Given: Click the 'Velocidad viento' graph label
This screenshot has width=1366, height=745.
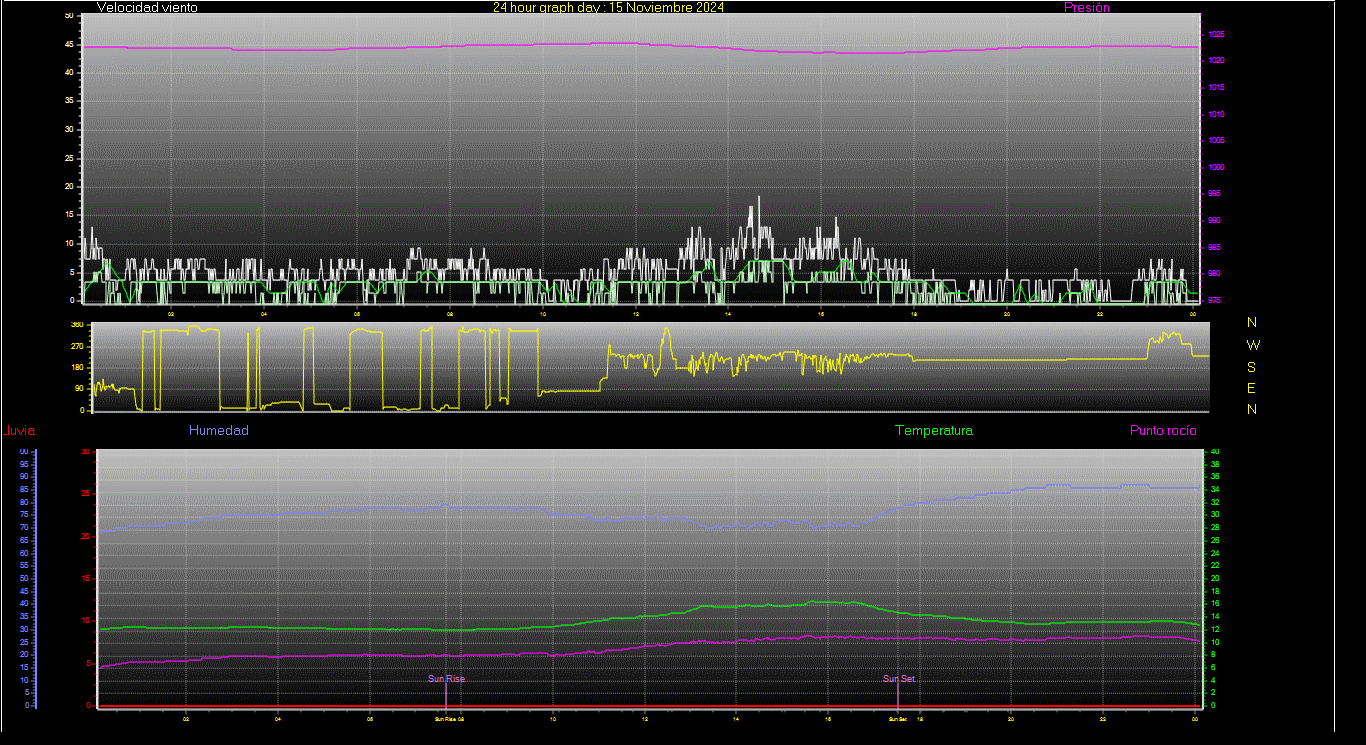Looking at the screenshot, I should (147, 7).
